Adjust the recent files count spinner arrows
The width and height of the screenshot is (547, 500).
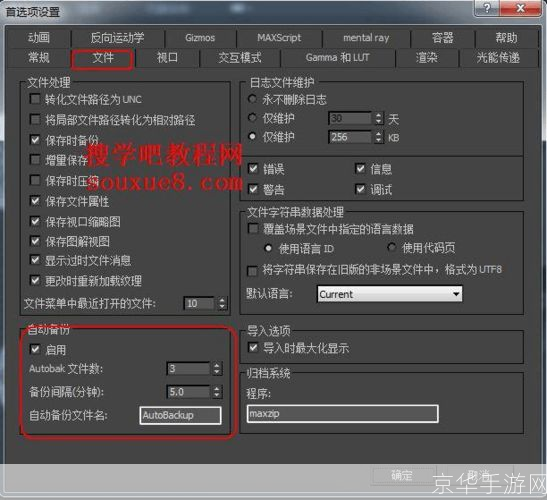click(x=222, y=303)
